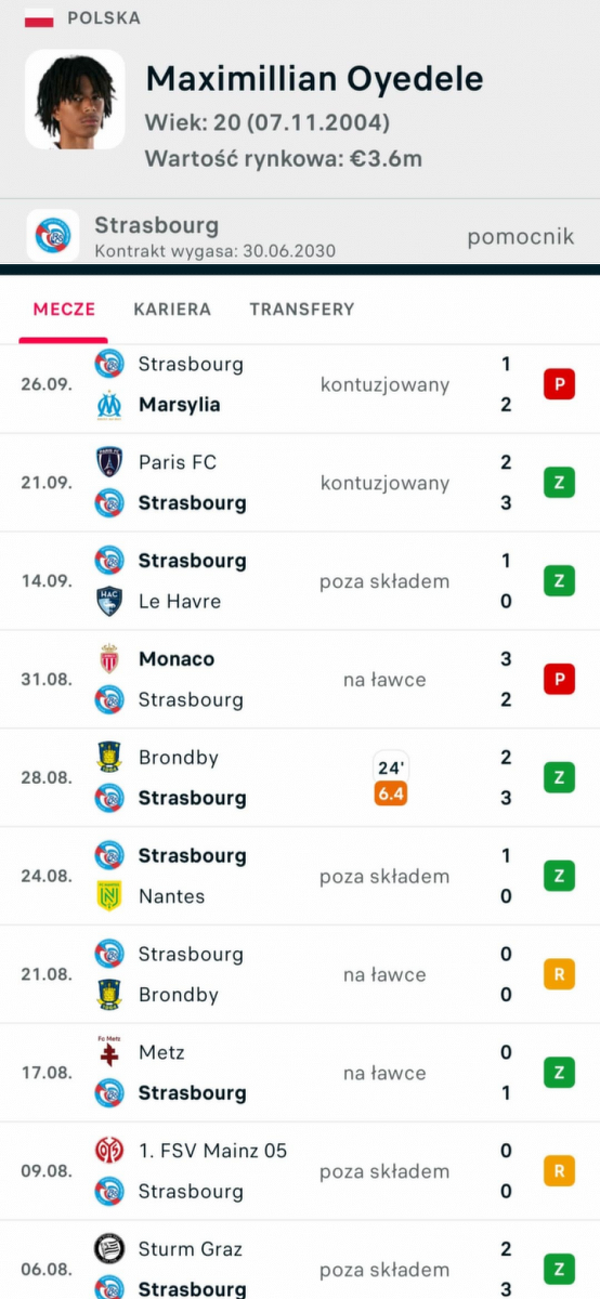The width and height of the screenshot is (600, 1299).
Task: Click the Paris FC team crest
Action: 109,462
